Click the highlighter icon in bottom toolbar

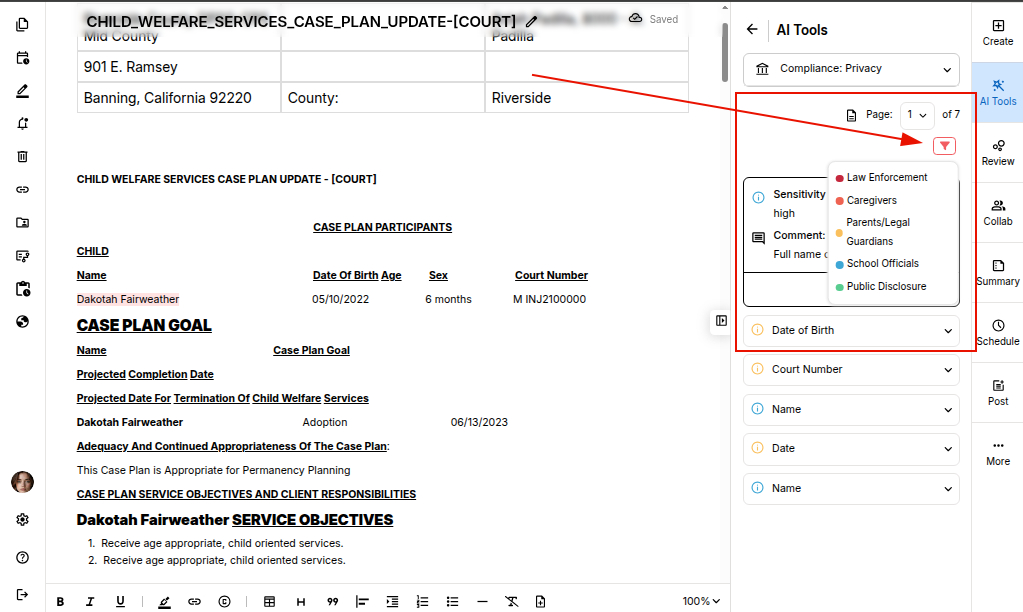click(x=164, y=601)
